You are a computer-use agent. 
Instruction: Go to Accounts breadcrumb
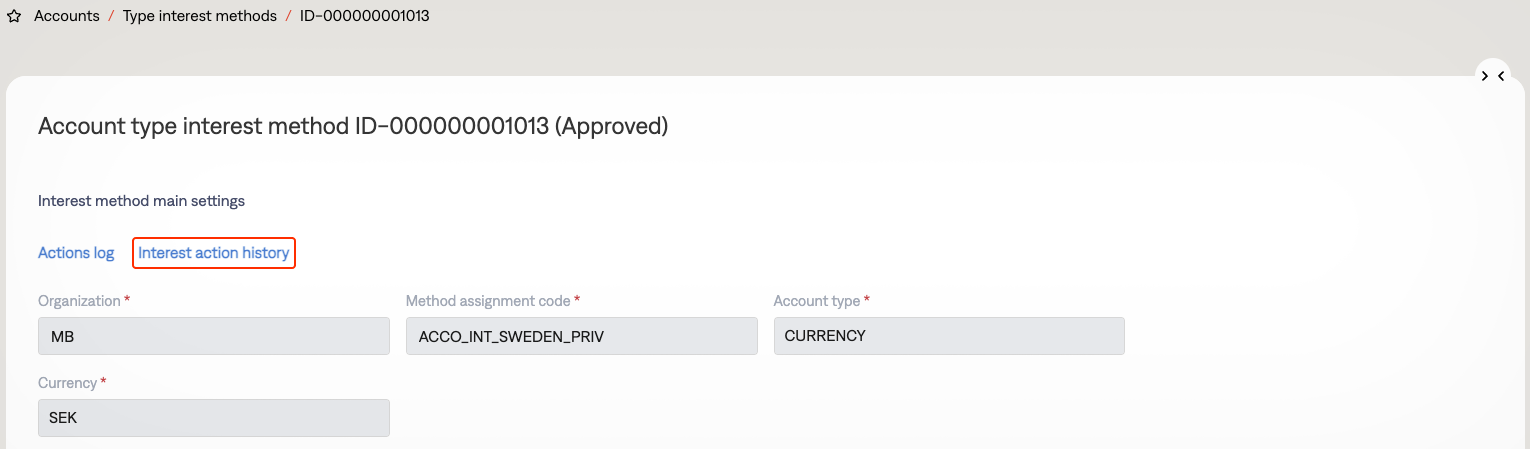(x=67, y=16)
